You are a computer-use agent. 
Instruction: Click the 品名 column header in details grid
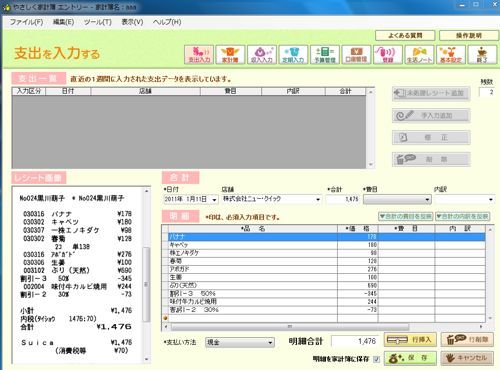tap(253, 229)
